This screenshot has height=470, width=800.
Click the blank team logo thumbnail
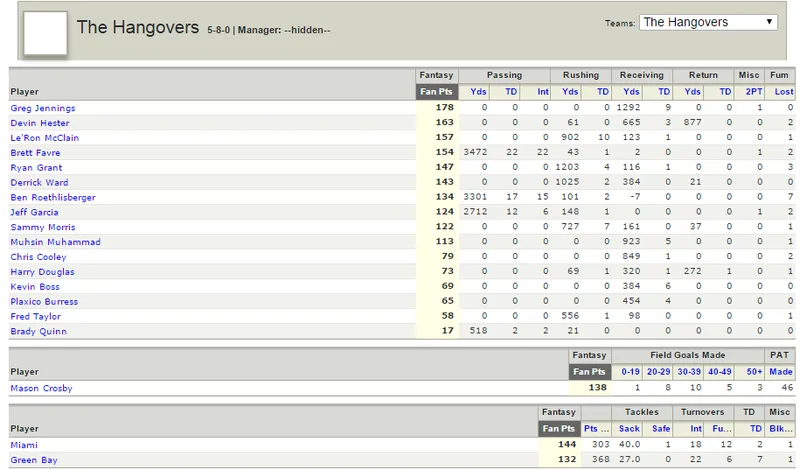45,33
